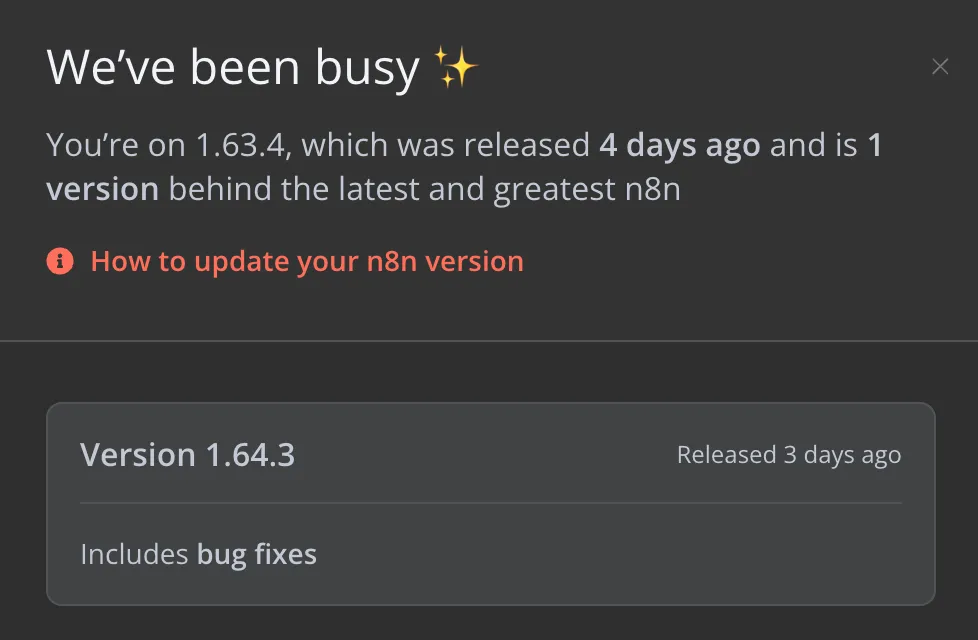Click the bold 4 days ago text
The image size is (978, 640).
(679, 146)
